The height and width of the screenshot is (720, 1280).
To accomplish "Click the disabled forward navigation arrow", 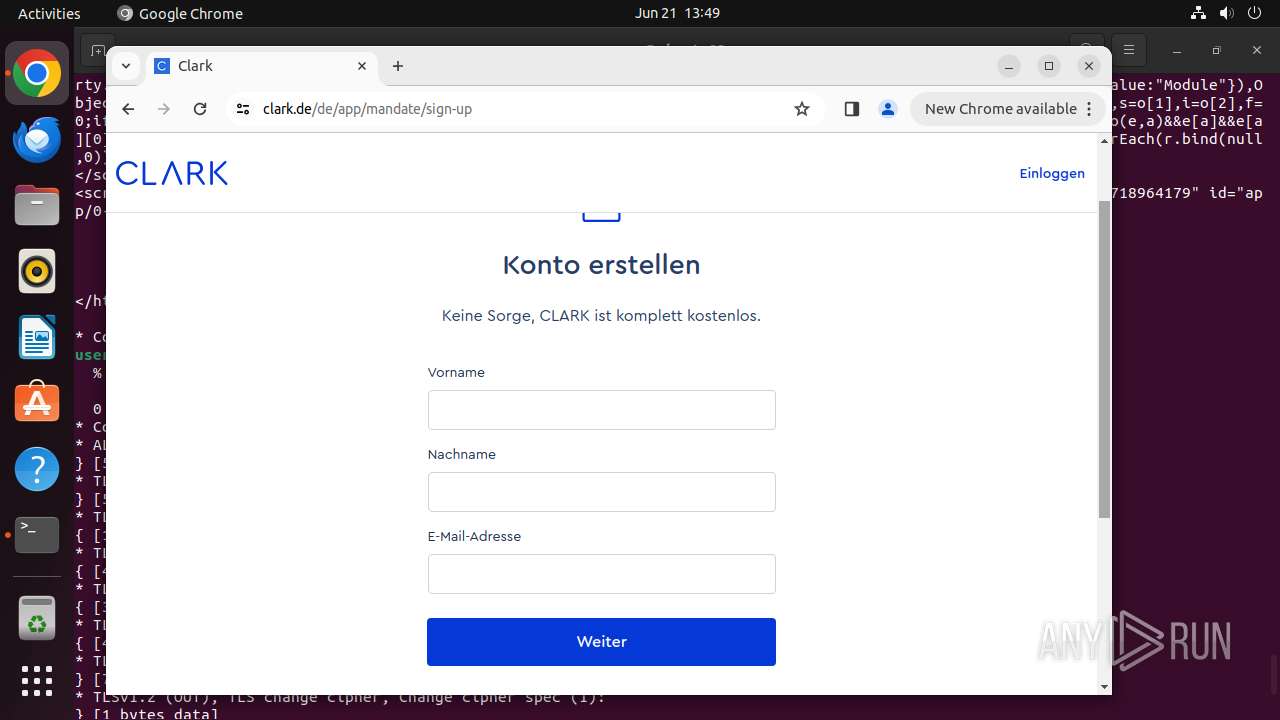I will [164, 109].
